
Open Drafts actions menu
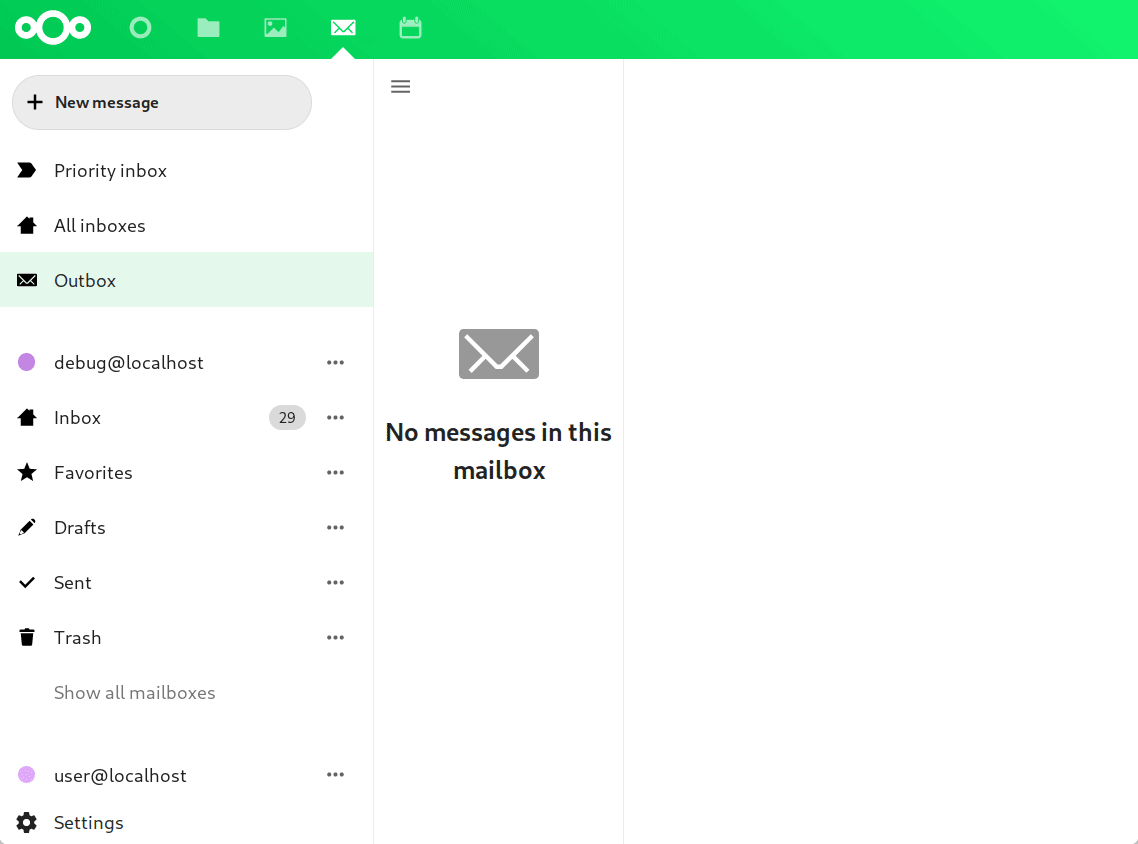point(335,528)
